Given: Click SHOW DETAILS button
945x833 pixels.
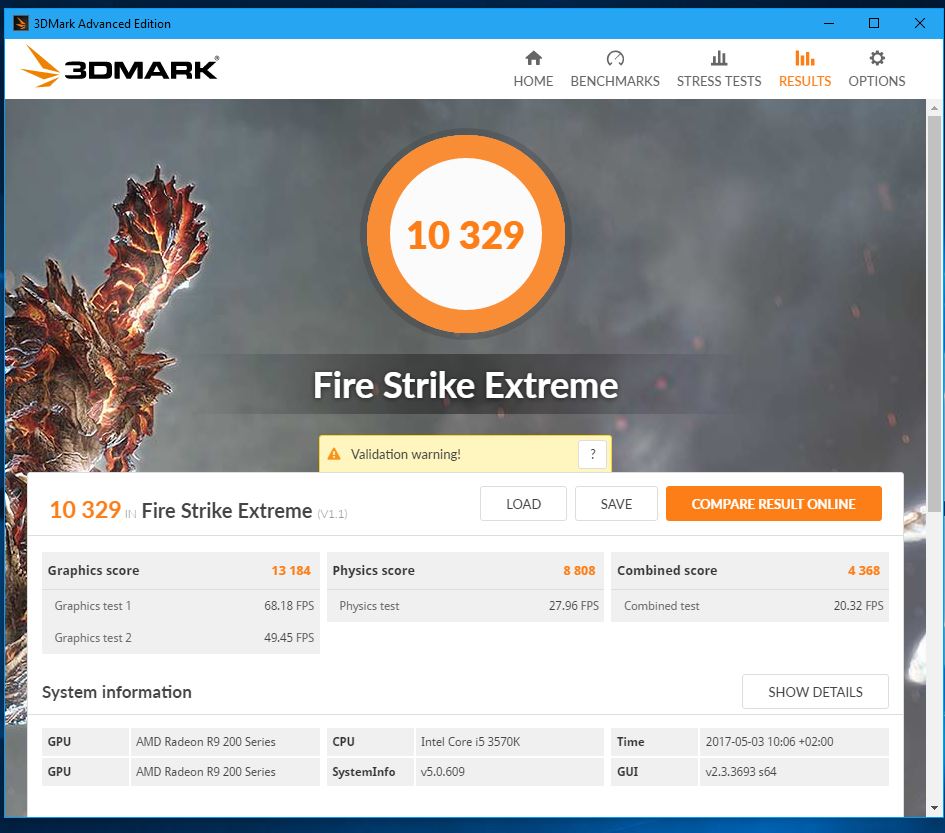Looking at the screenshot, I should (815, 692).
